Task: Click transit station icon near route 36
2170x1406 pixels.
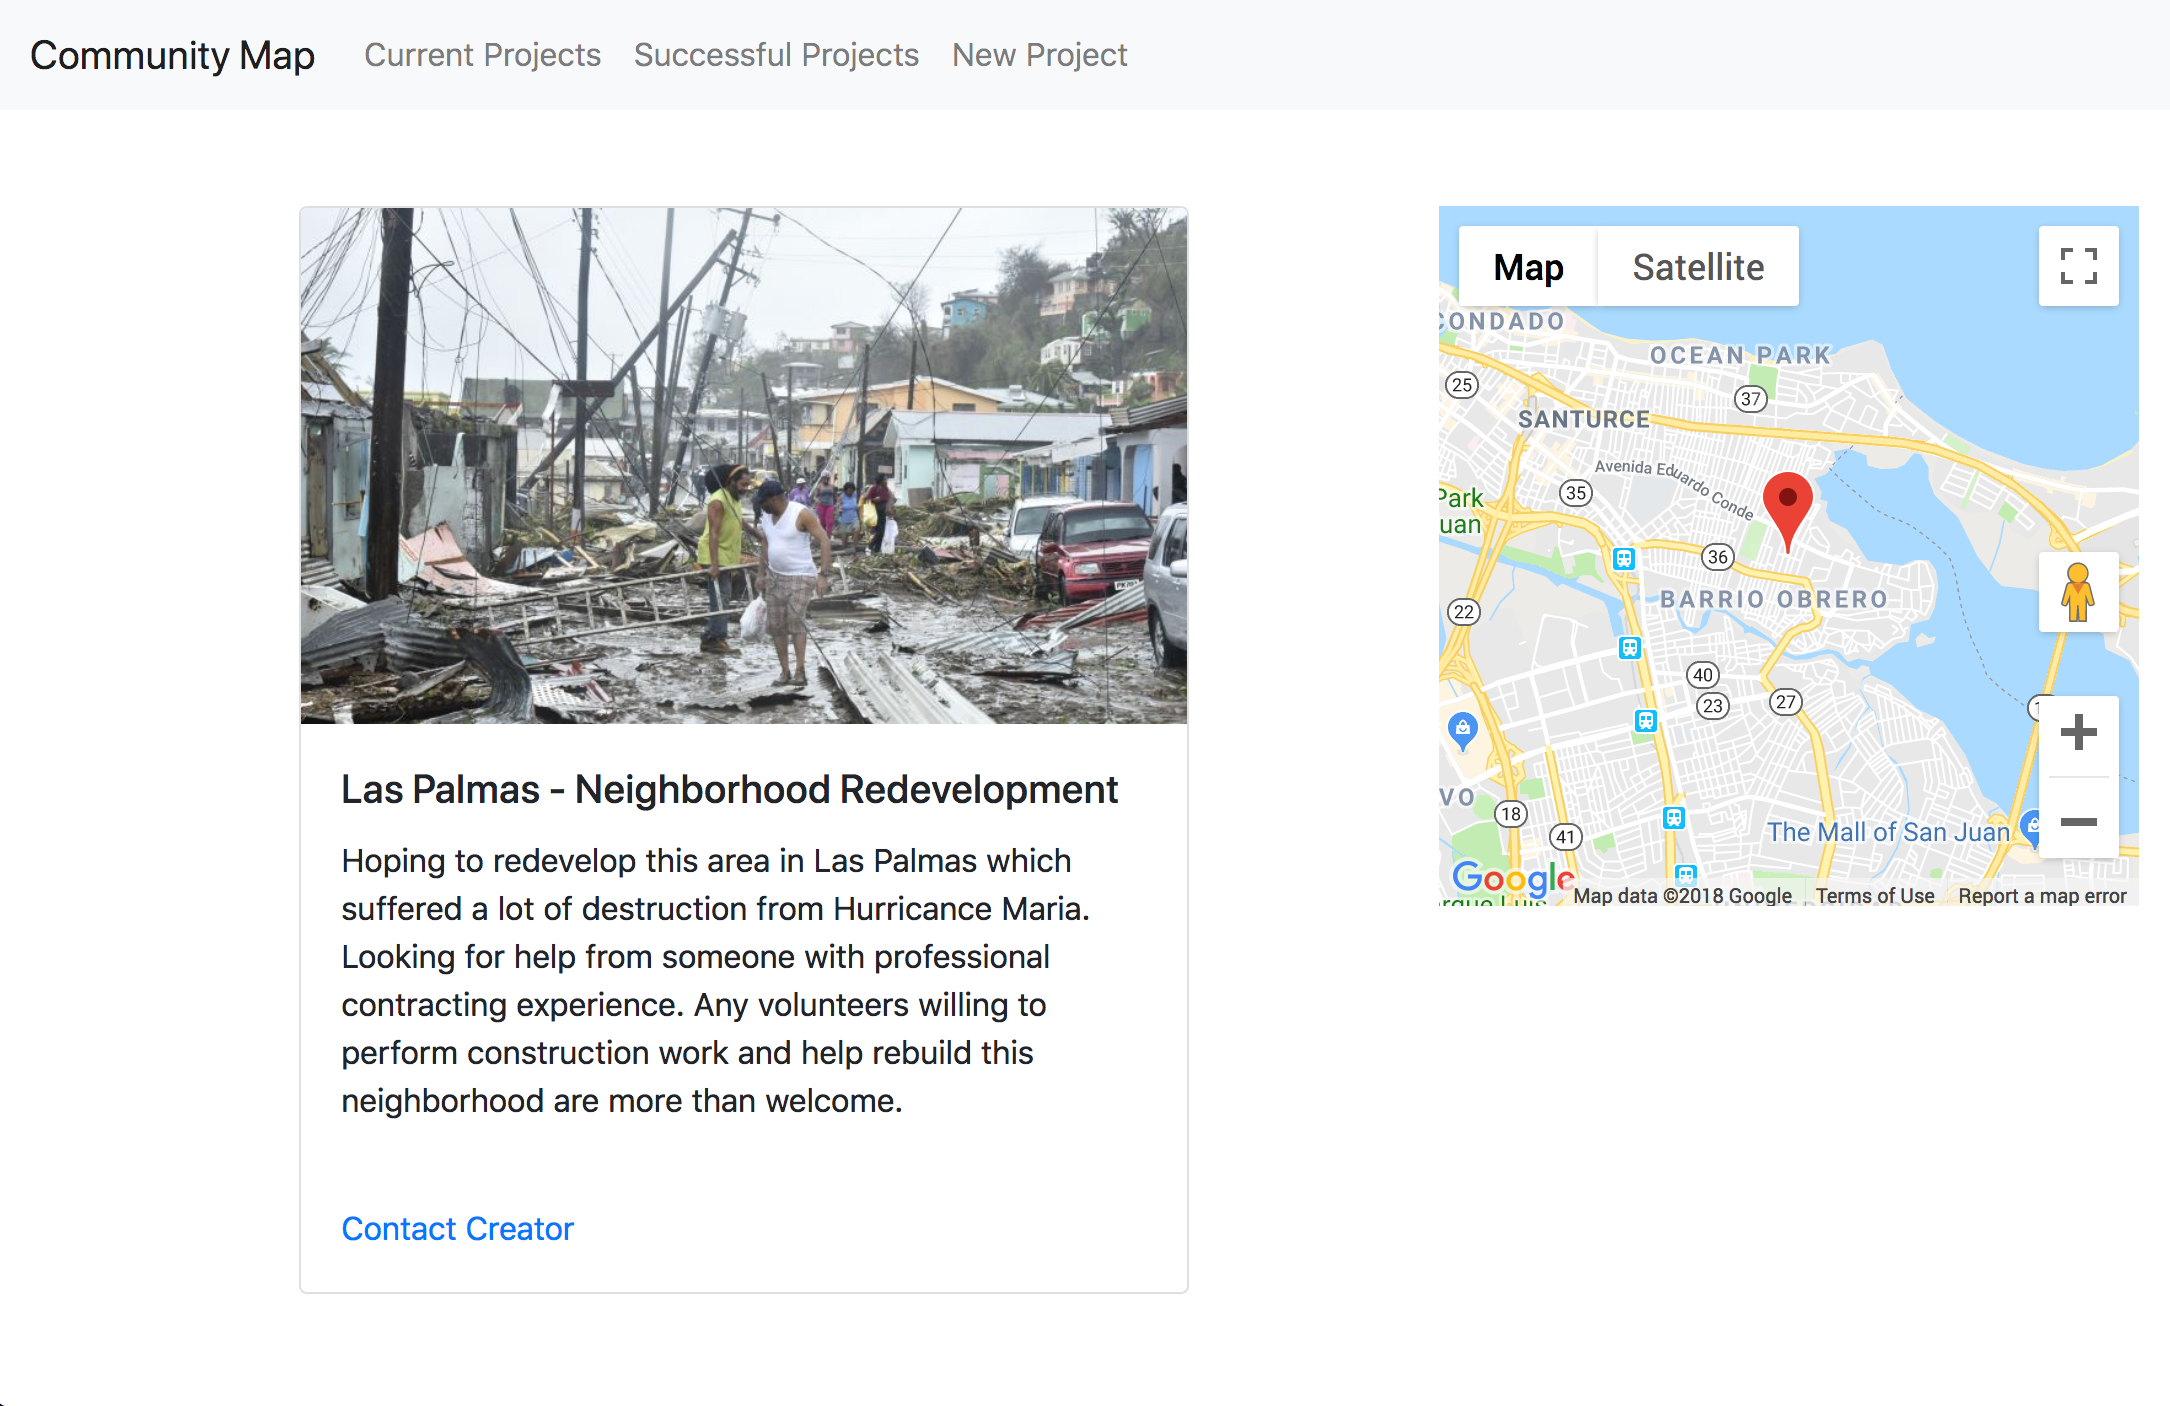Action: tap(1624, 559)
